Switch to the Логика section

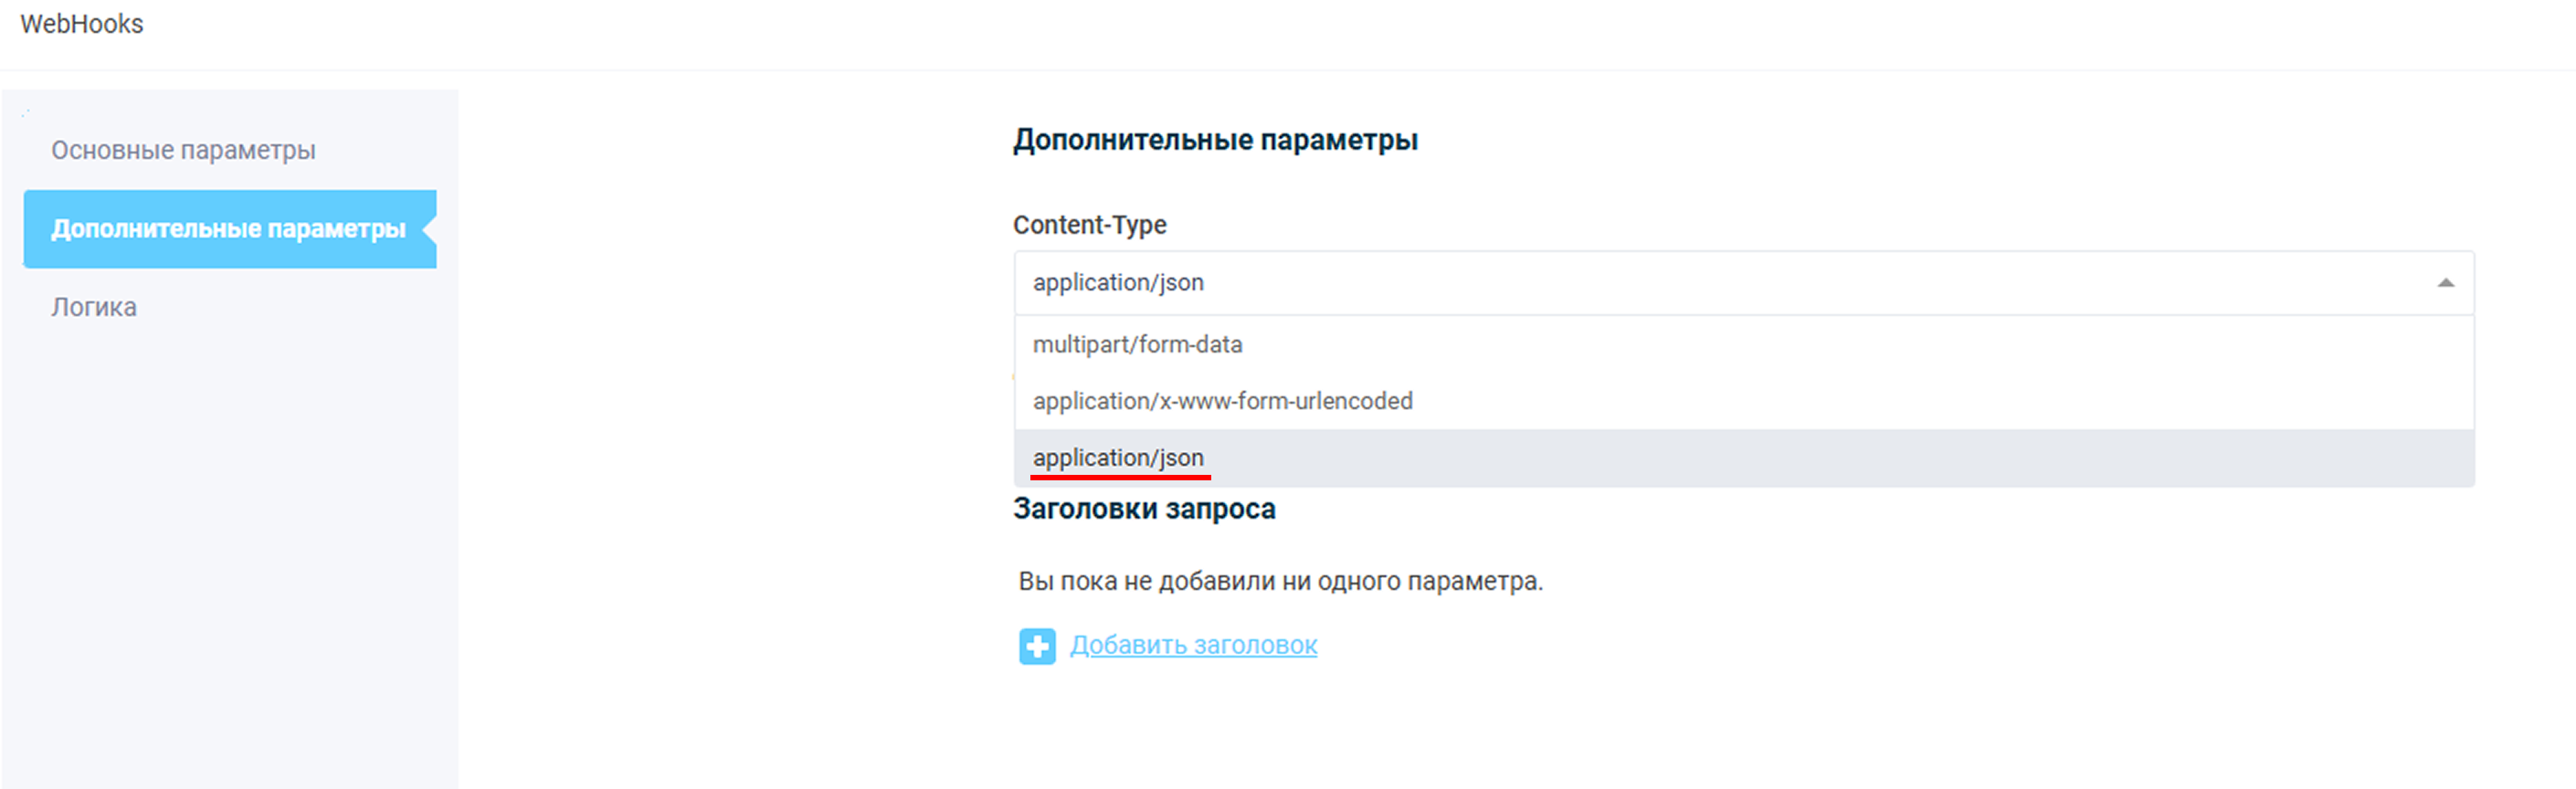pos(94,307)
